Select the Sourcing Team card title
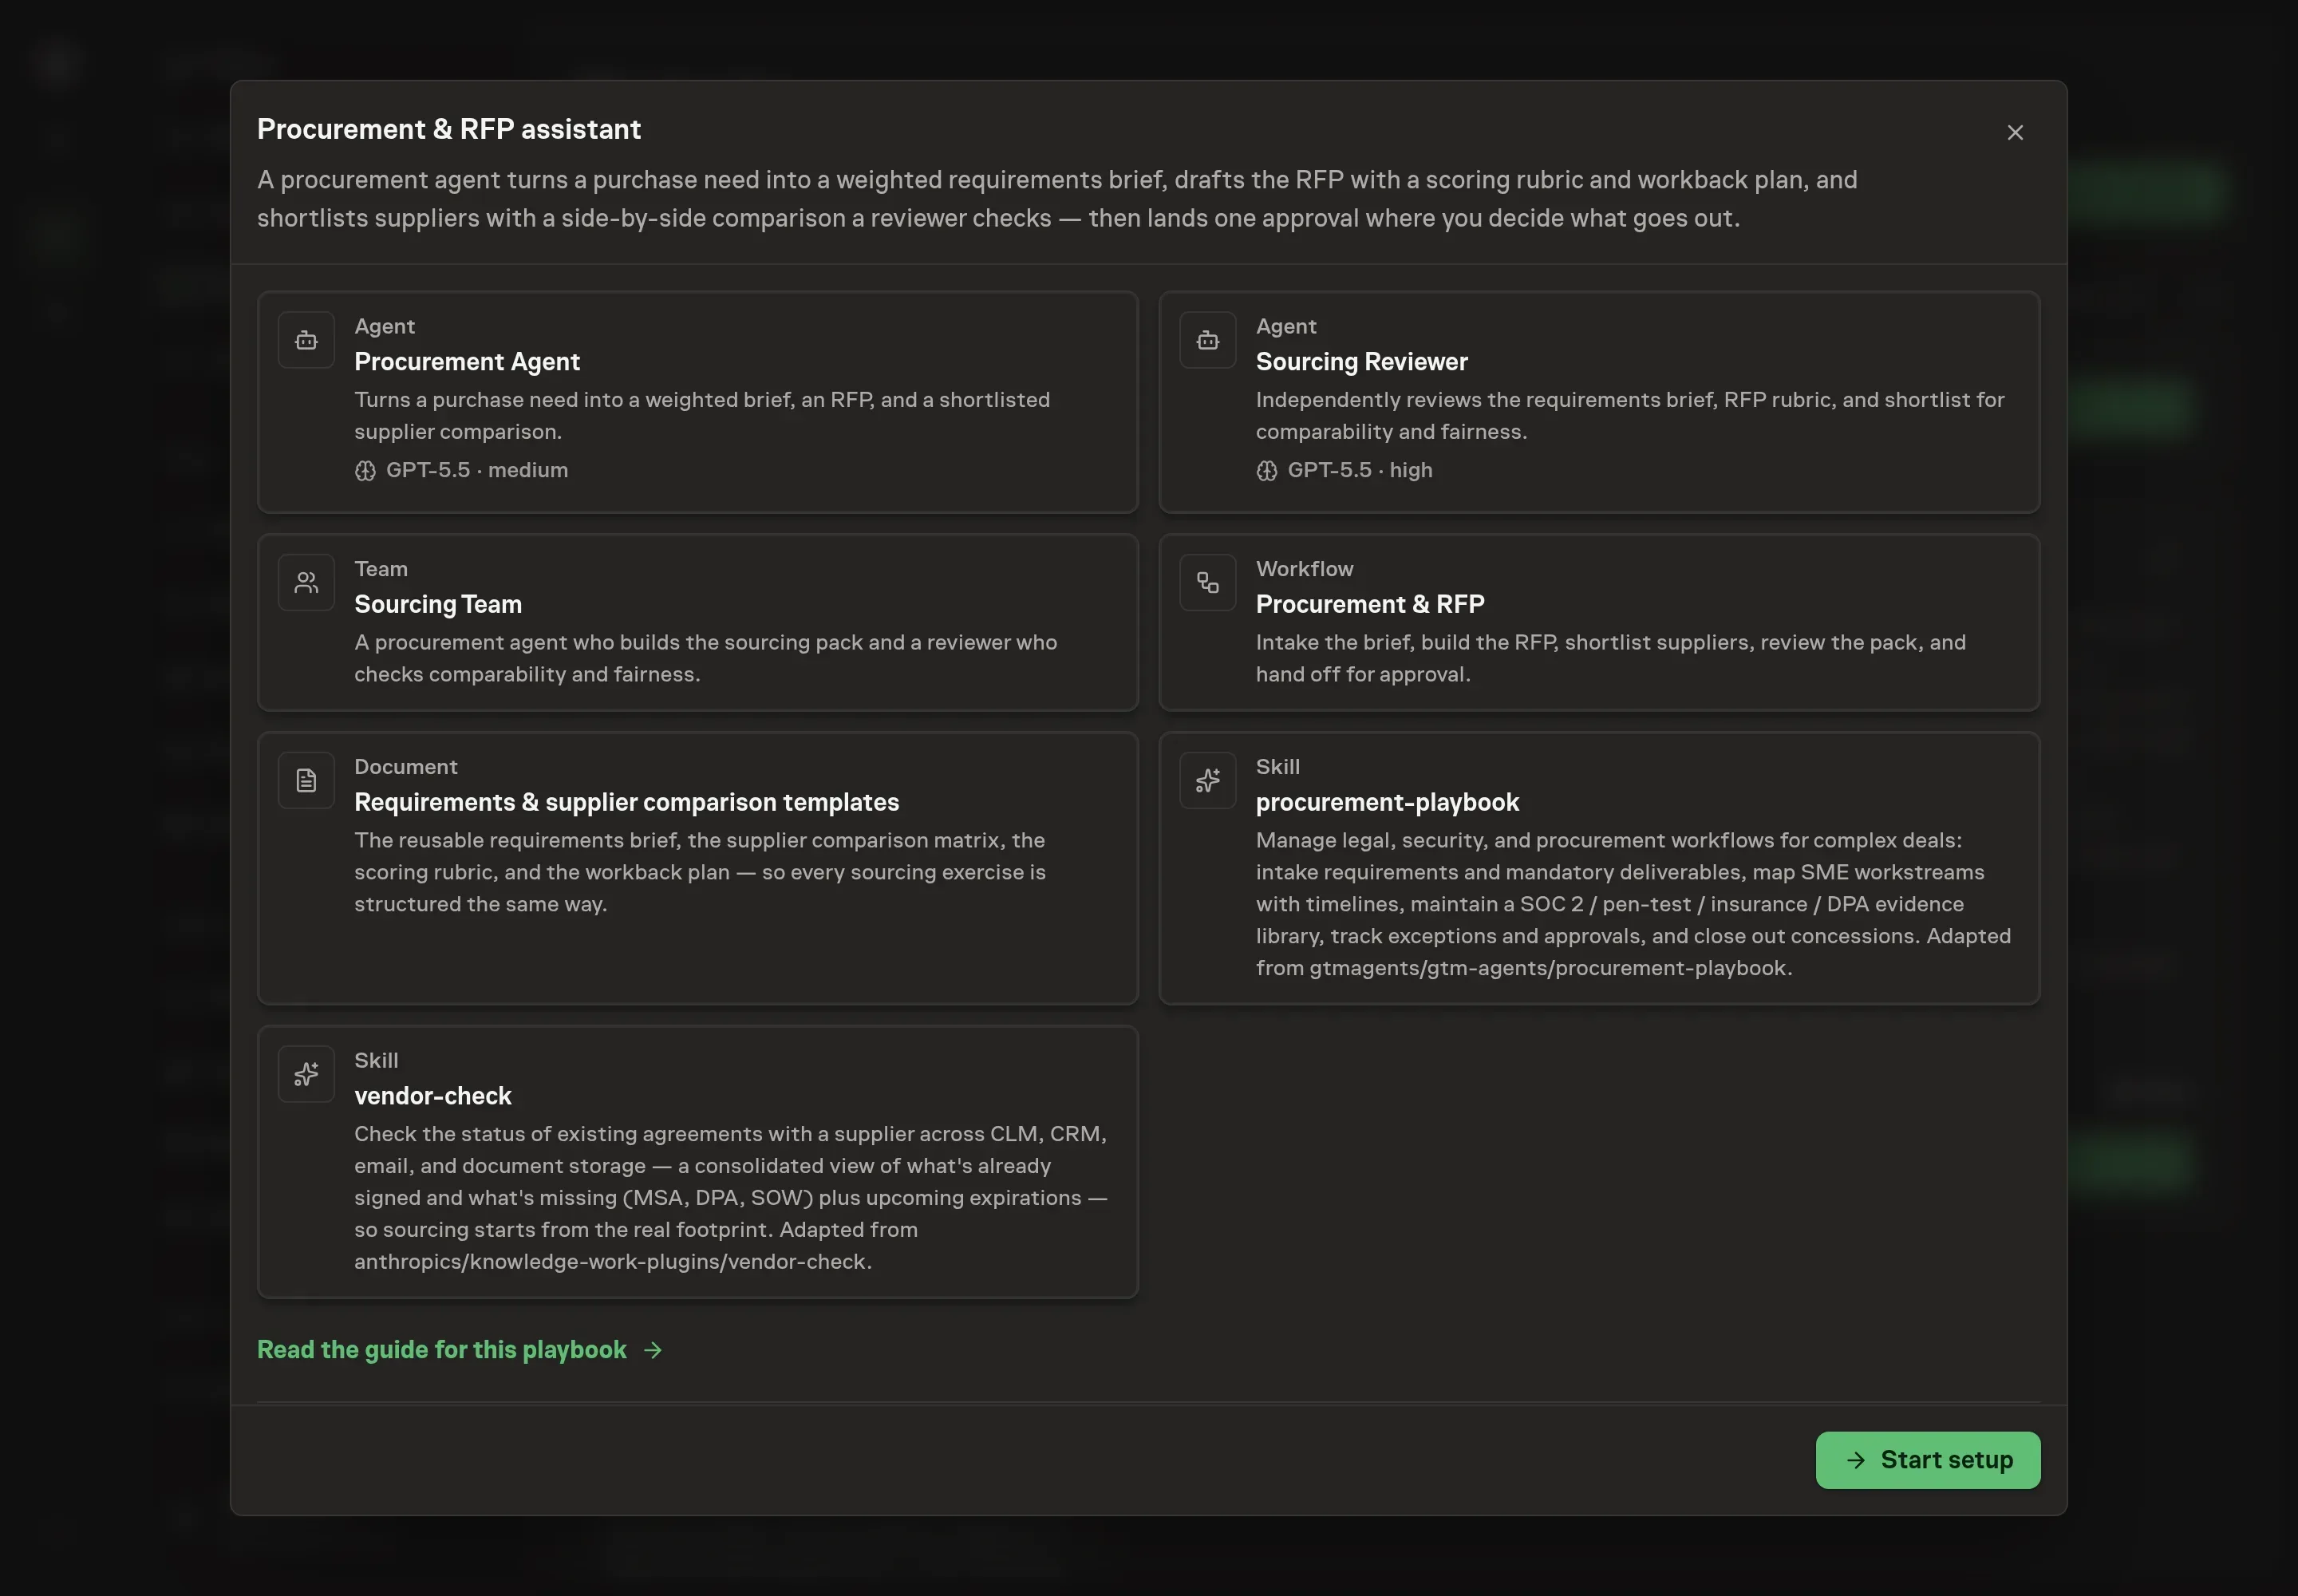2298x1596 pixels. point(438,604)
